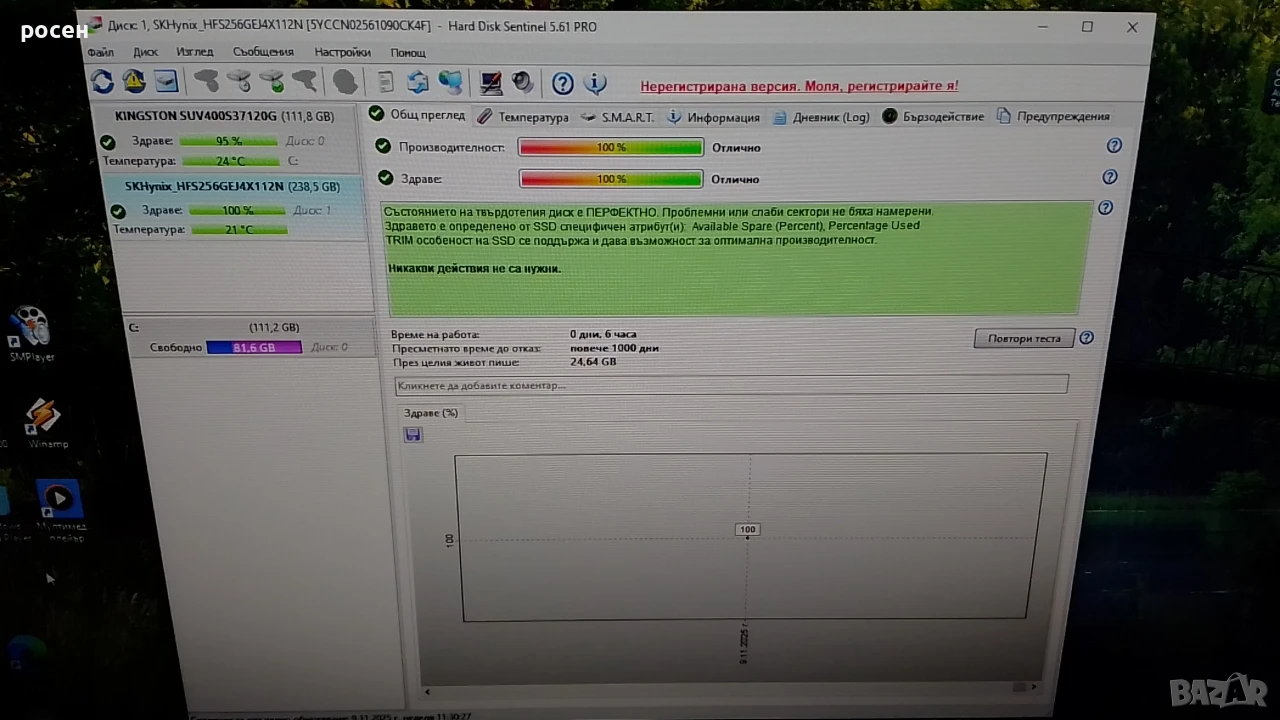The height and width of the screenshot is (720, 1280).
Task: Open the Файл menu
Action: [x=101, y=52]
